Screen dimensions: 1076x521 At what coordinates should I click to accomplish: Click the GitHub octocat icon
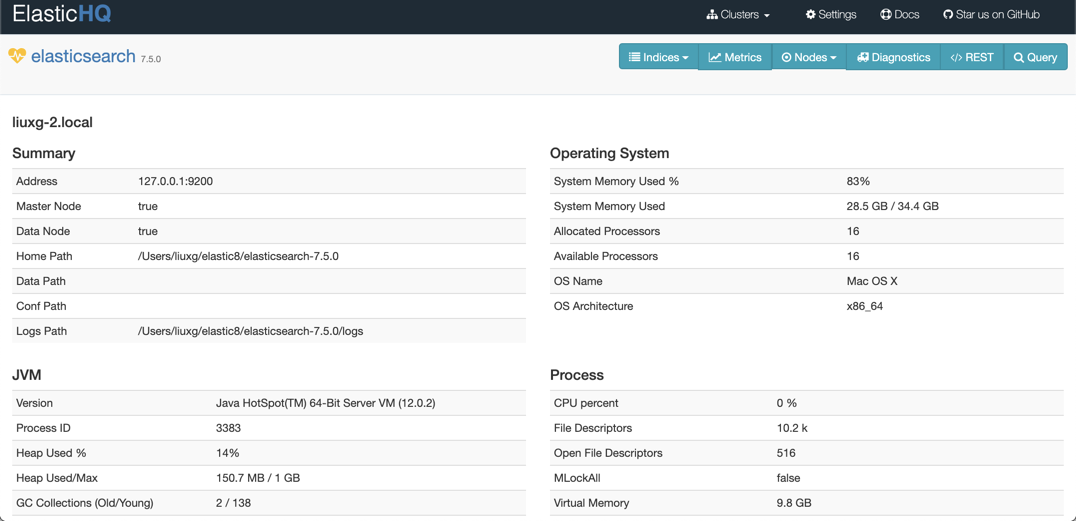pos(948,14)
